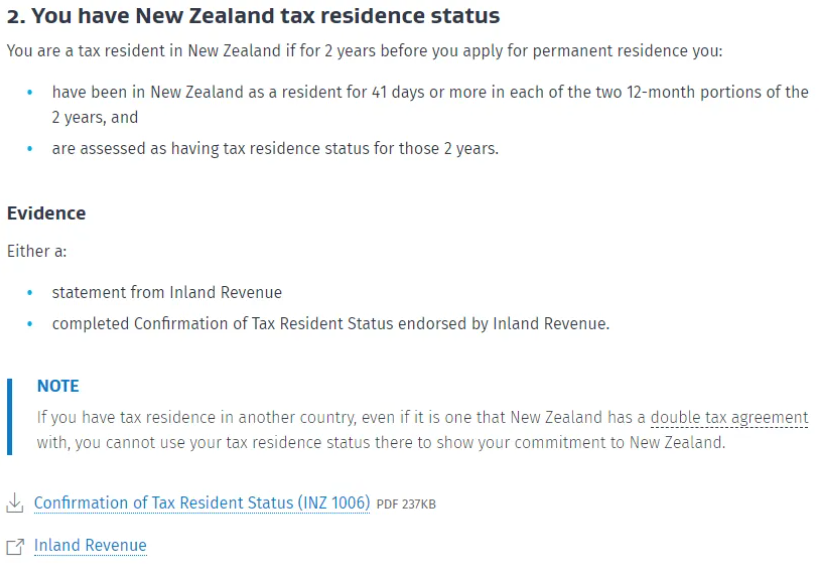Click the blue bullet before '41 days or more' item

[x=30, y=92]
